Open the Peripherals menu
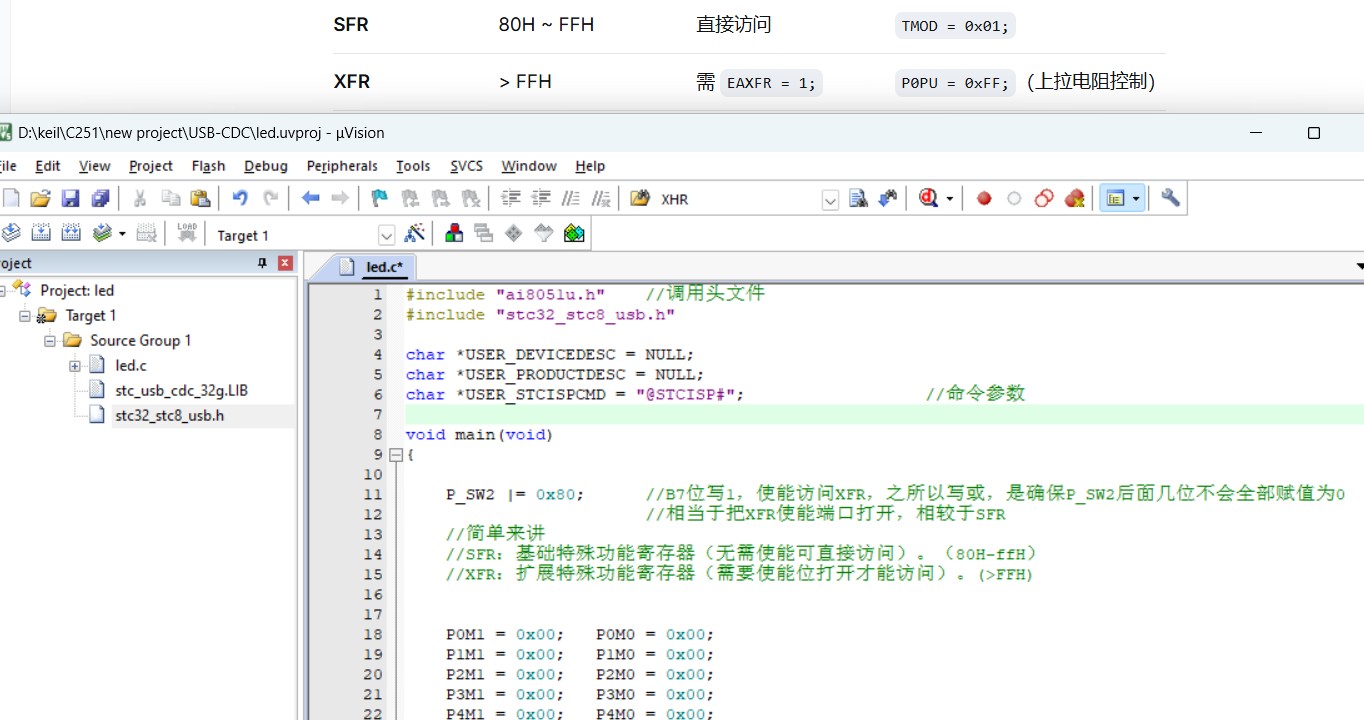 341,166
